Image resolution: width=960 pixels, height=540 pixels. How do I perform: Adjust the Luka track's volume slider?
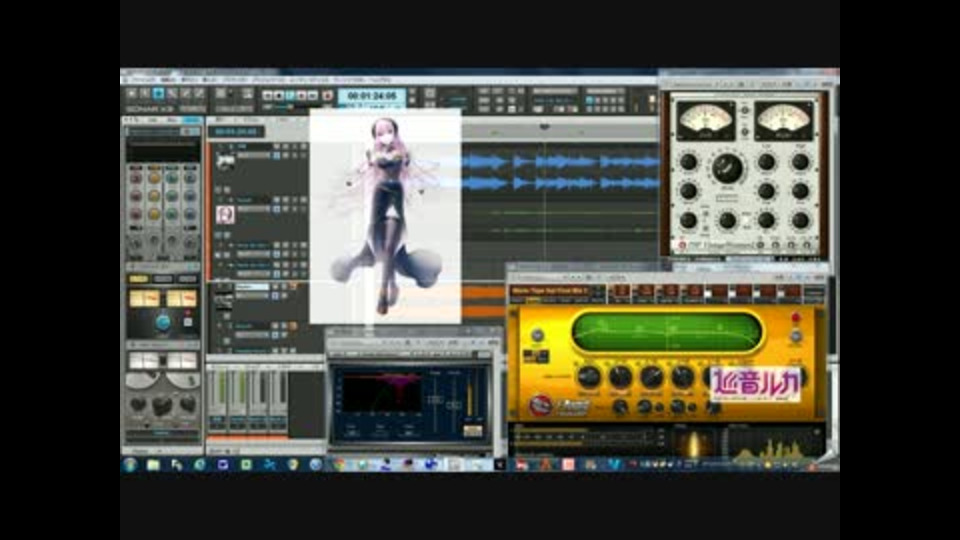pyautogui.click(x=254, y=209)
